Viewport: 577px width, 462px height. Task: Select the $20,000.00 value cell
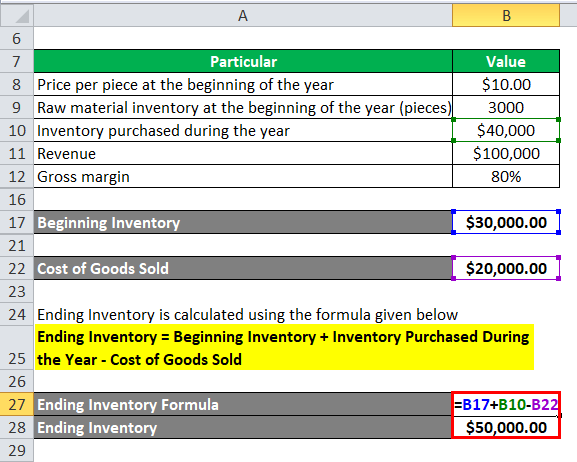(x=506, y=268)
